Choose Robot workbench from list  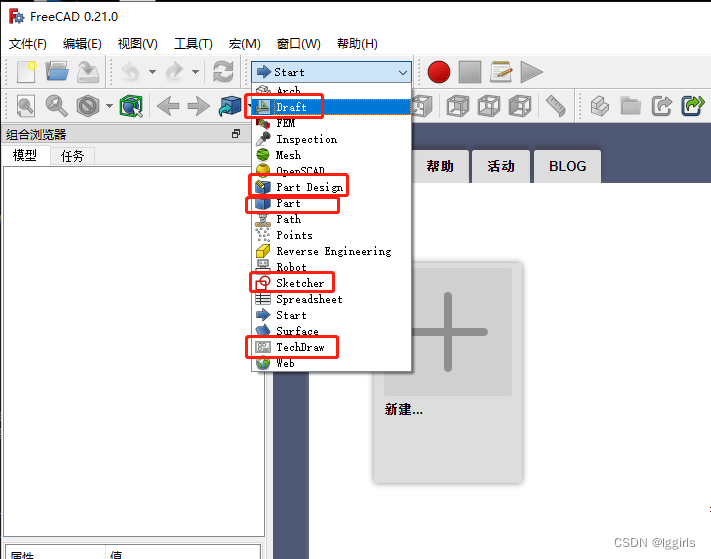pos(331,267)
